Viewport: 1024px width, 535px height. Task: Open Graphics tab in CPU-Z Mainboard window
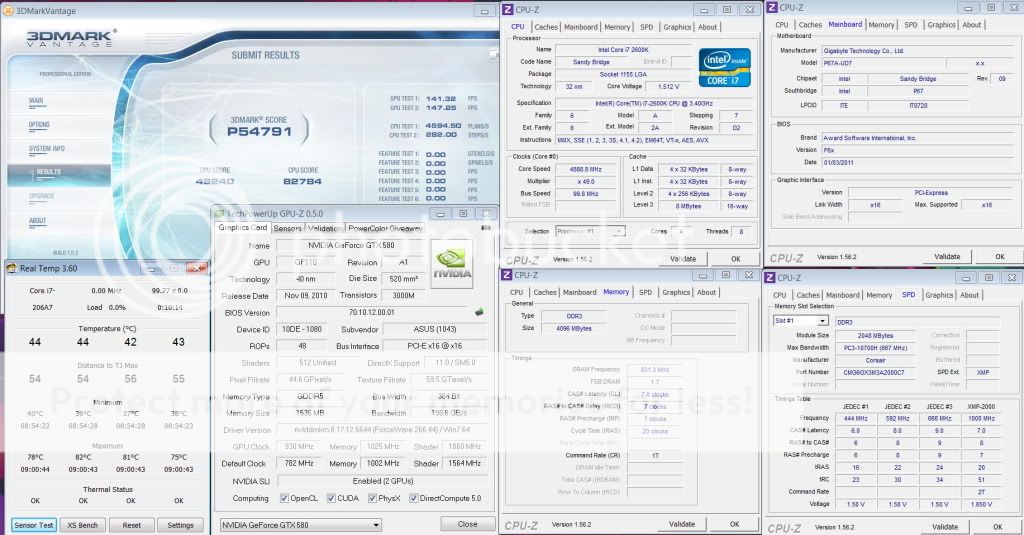(x=941, y=25)
